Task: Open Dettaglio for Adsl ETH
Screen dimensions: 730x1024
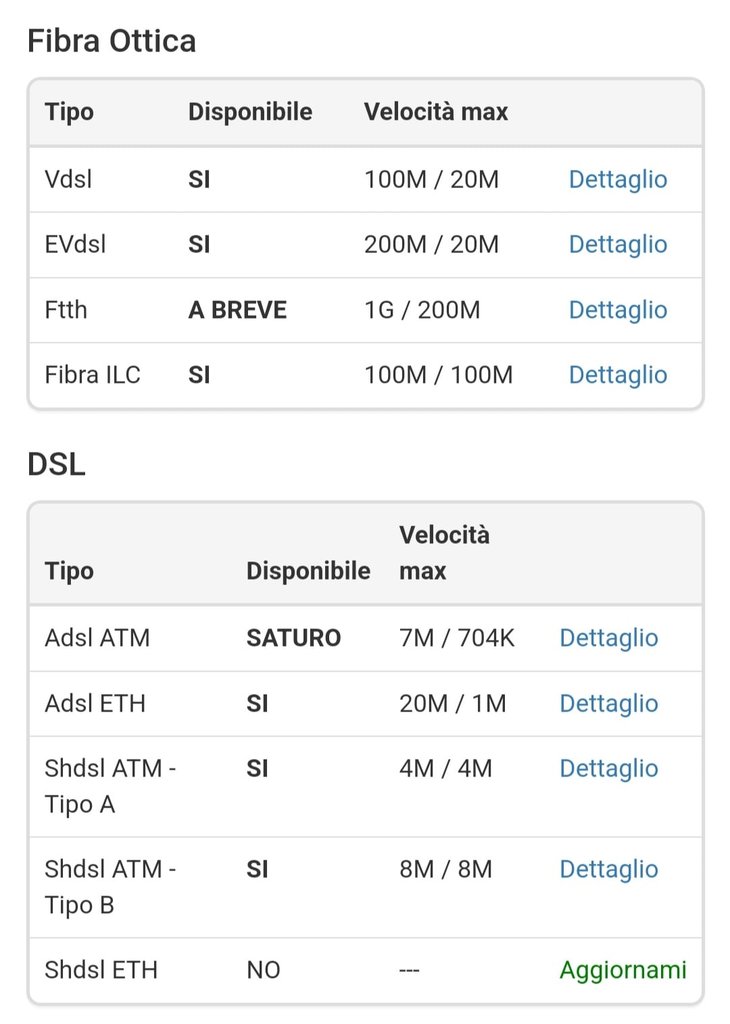Action: click(x=608, y=704)
